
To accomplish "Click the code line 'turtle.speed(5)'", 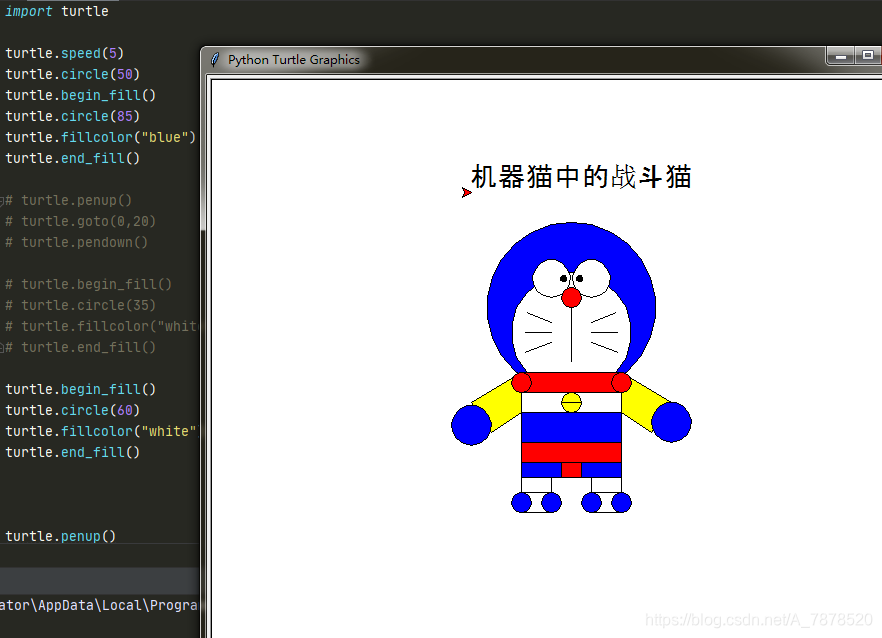I will [x=64, y=53].
